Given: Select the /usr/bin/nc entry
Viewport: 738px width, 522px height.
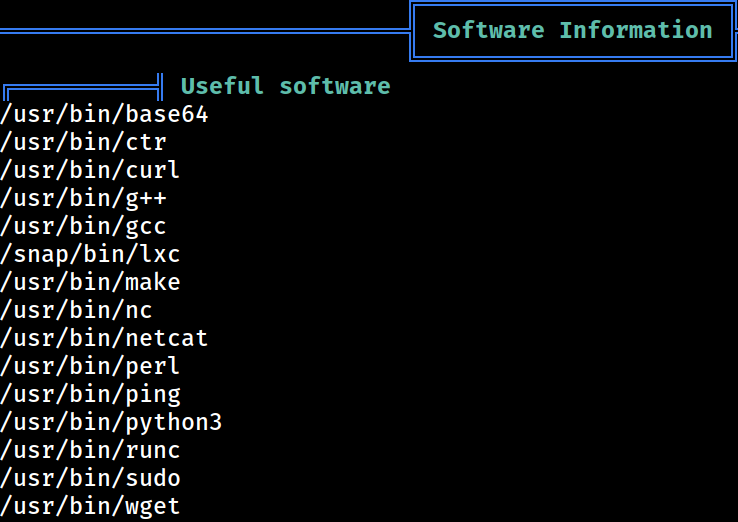Looking at the screenshot, I should pos(76,310).
